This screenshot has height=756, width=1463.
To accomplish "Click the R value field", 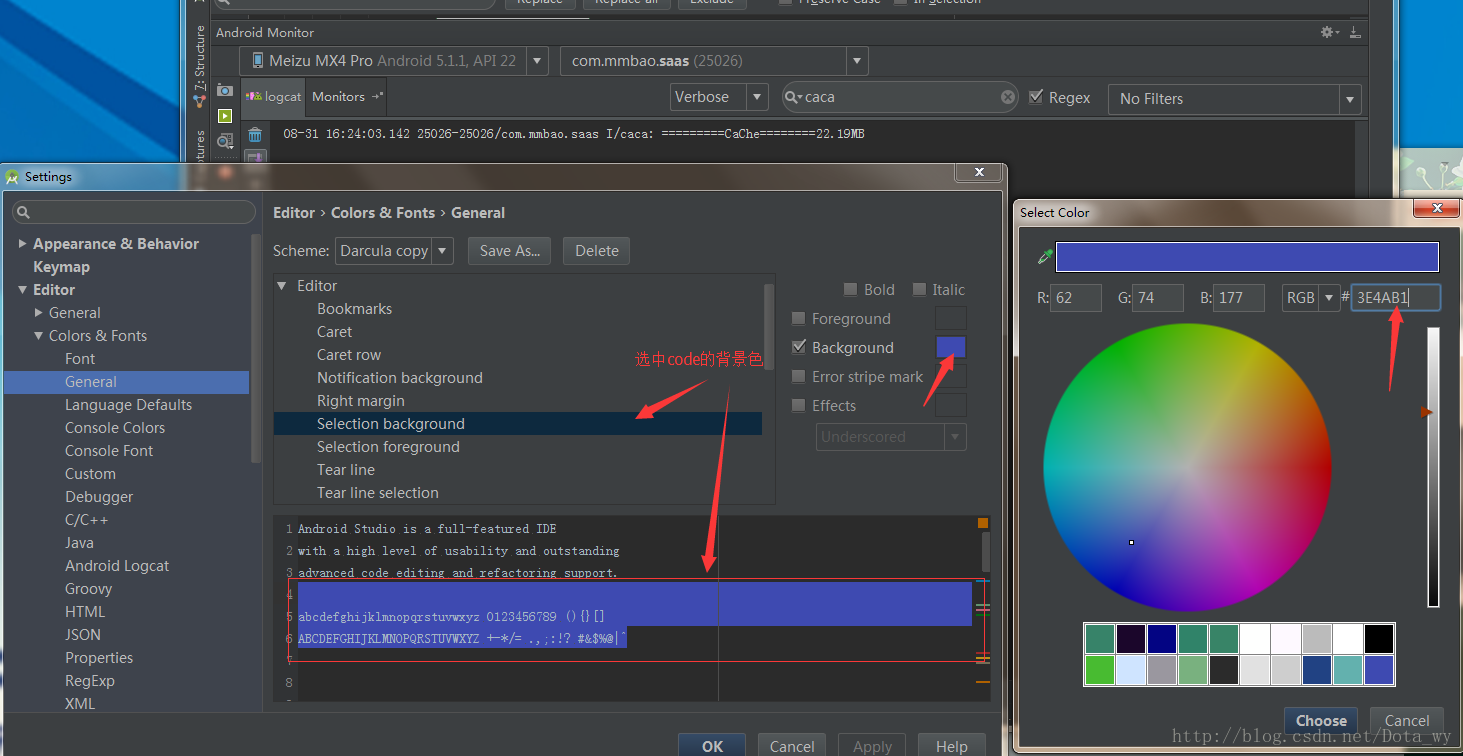I will (x=1076, y=298).
